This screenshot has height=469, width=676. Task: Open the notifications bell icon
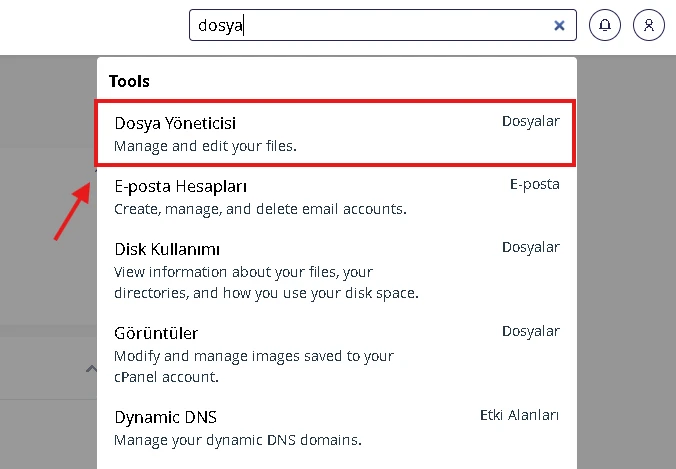click(605, 25)
